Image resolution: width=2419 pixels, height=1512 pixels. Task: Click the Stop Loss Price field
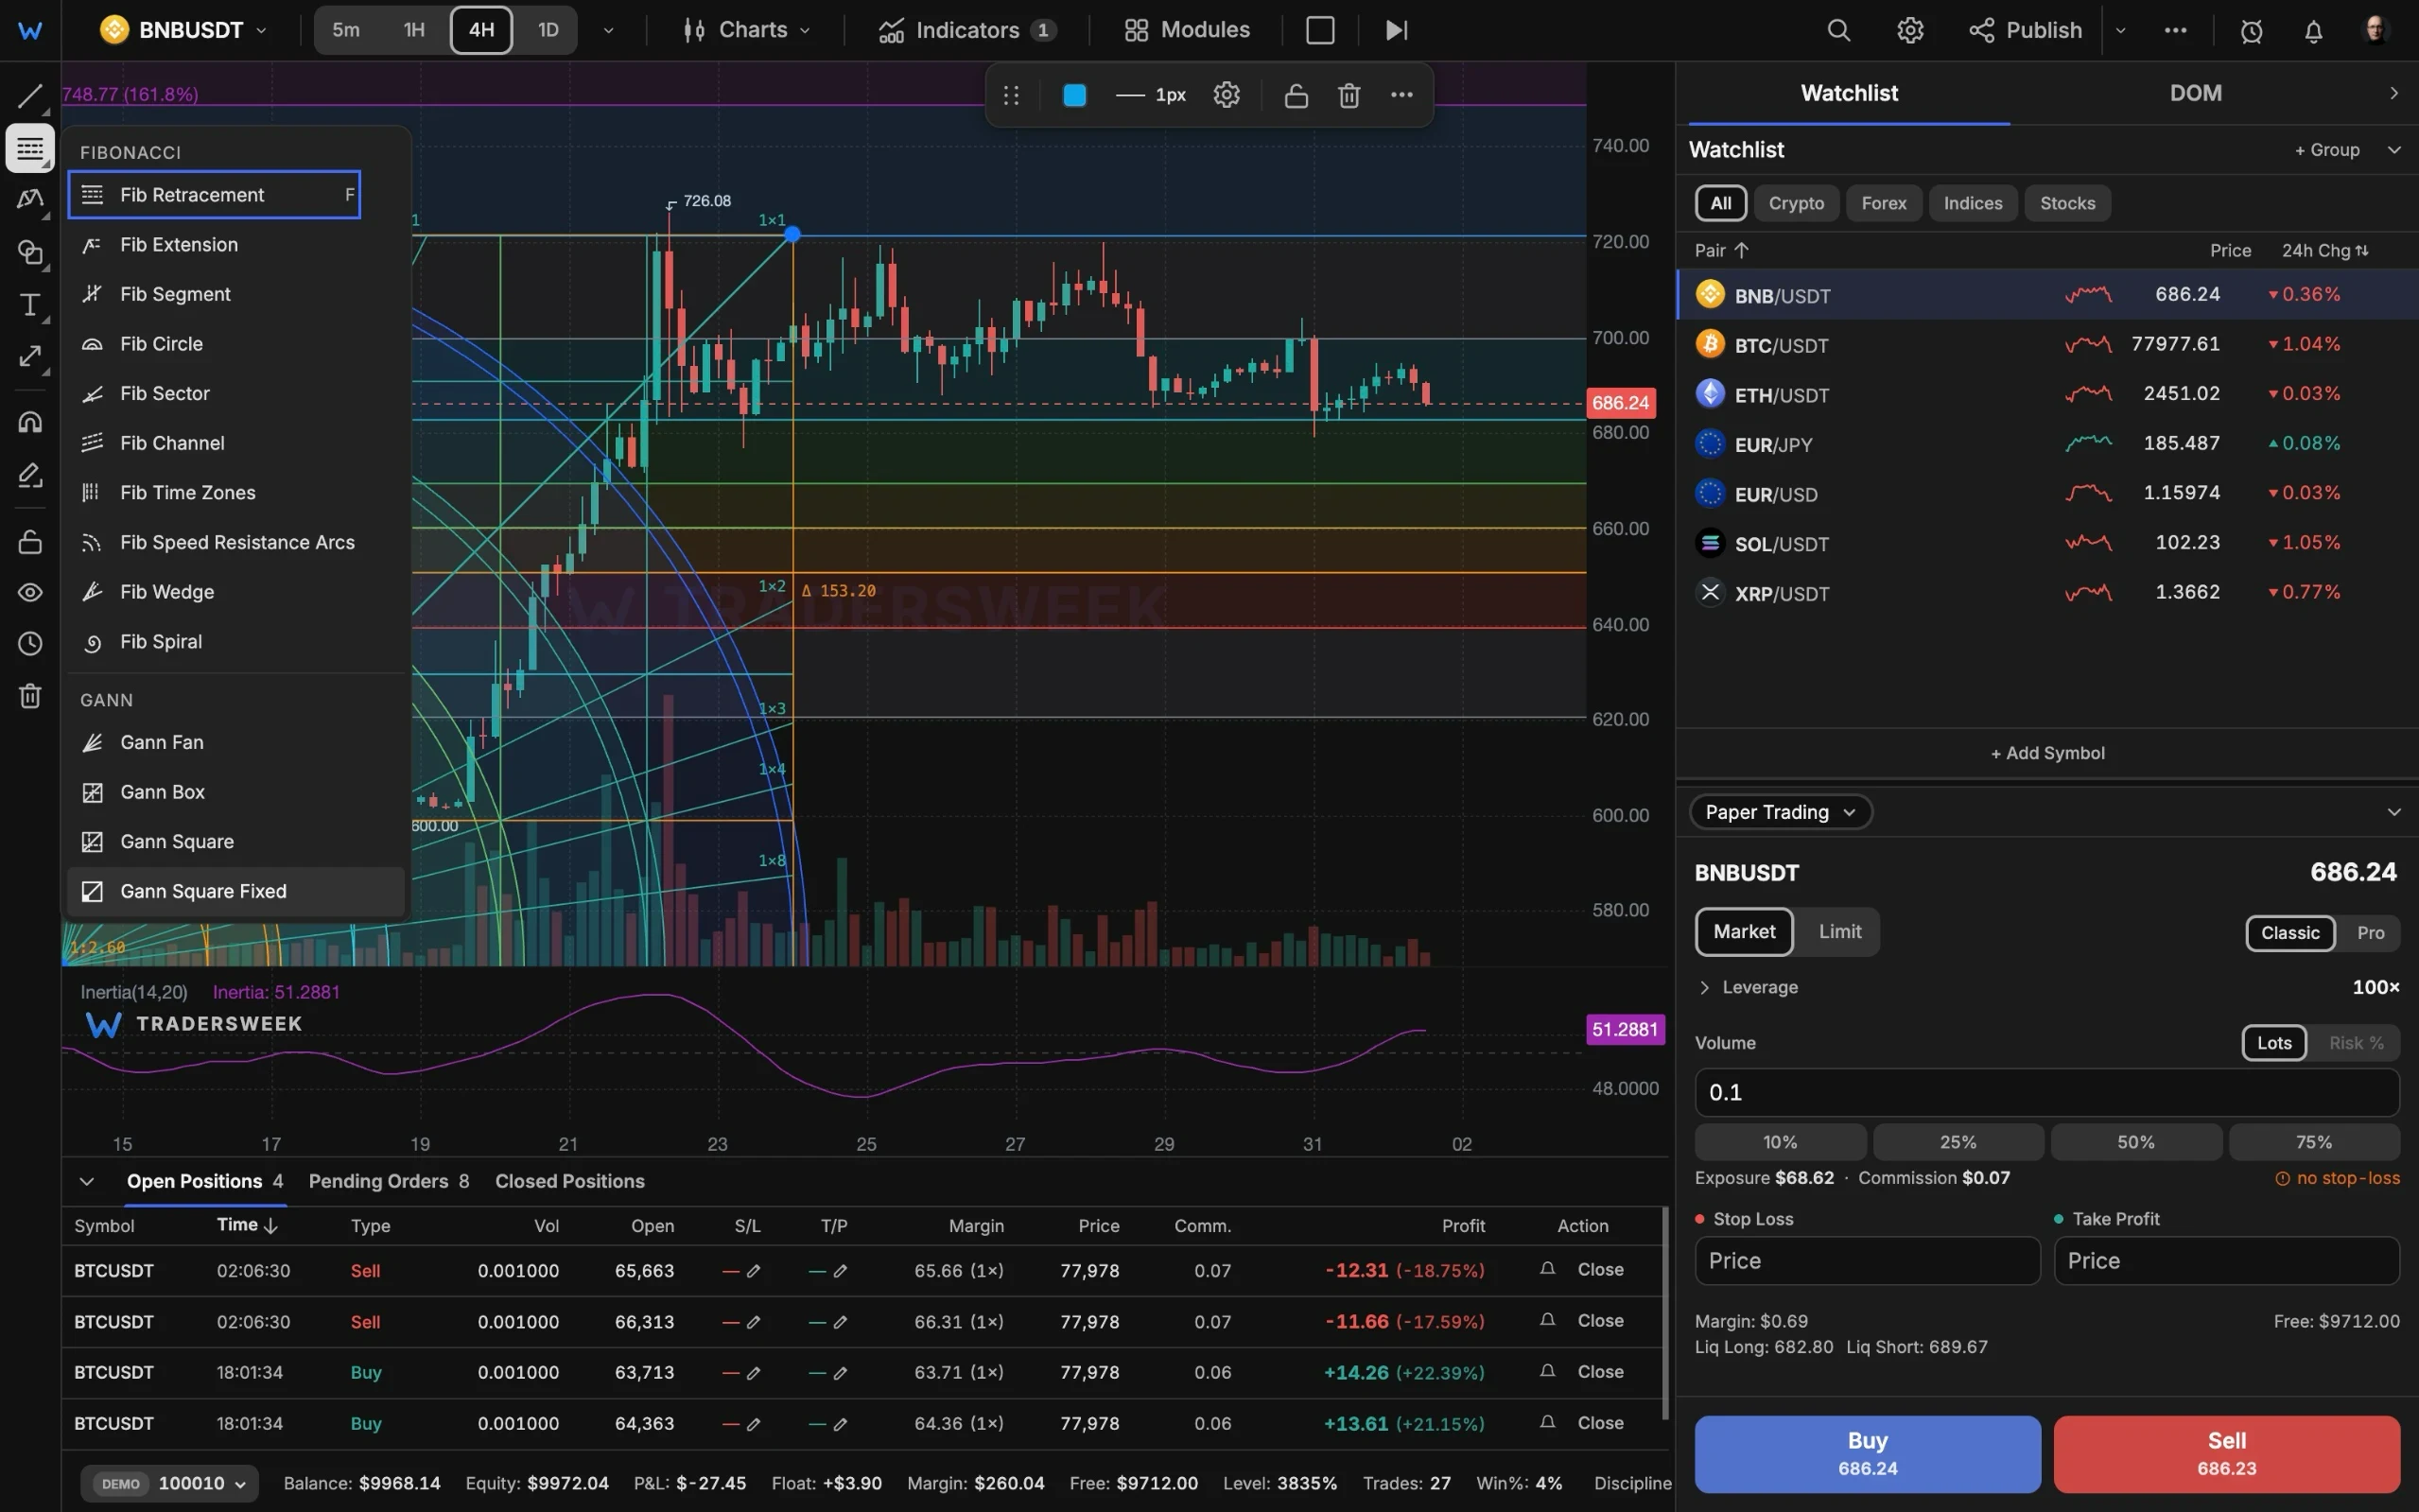[x=1867, y=1261]
